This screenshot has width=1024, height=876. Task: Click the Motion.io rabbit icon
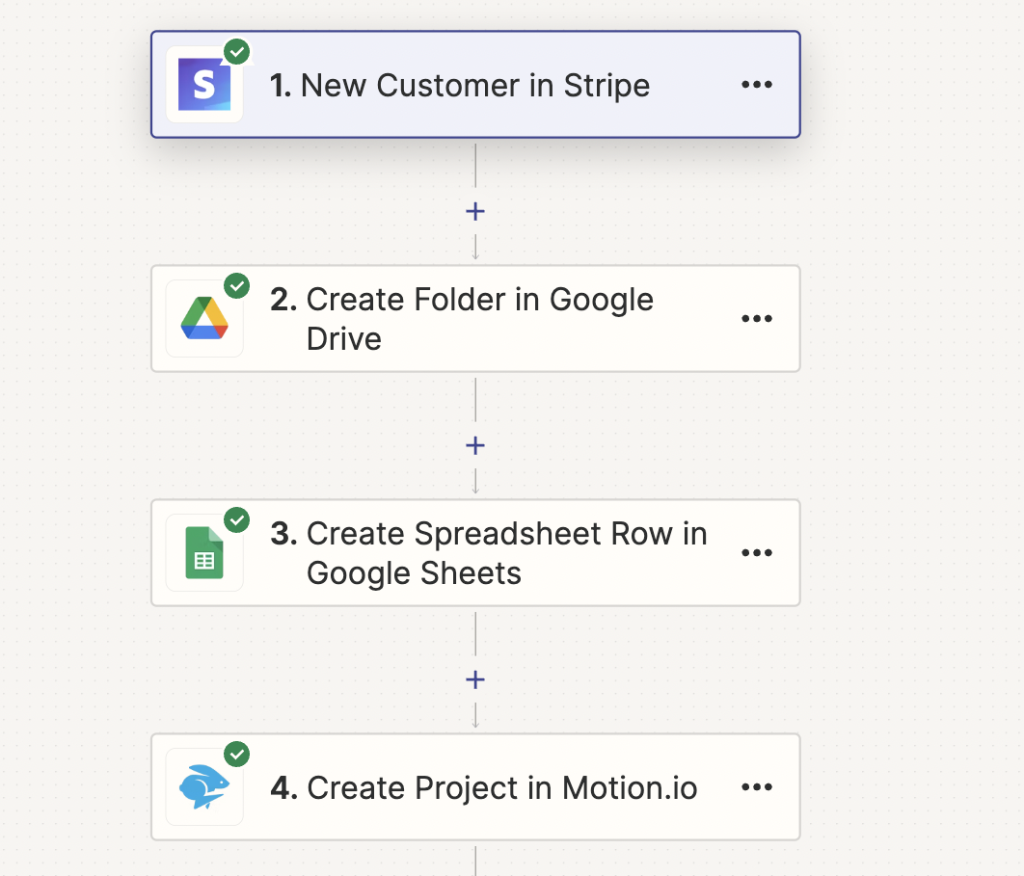pos(205,787)
